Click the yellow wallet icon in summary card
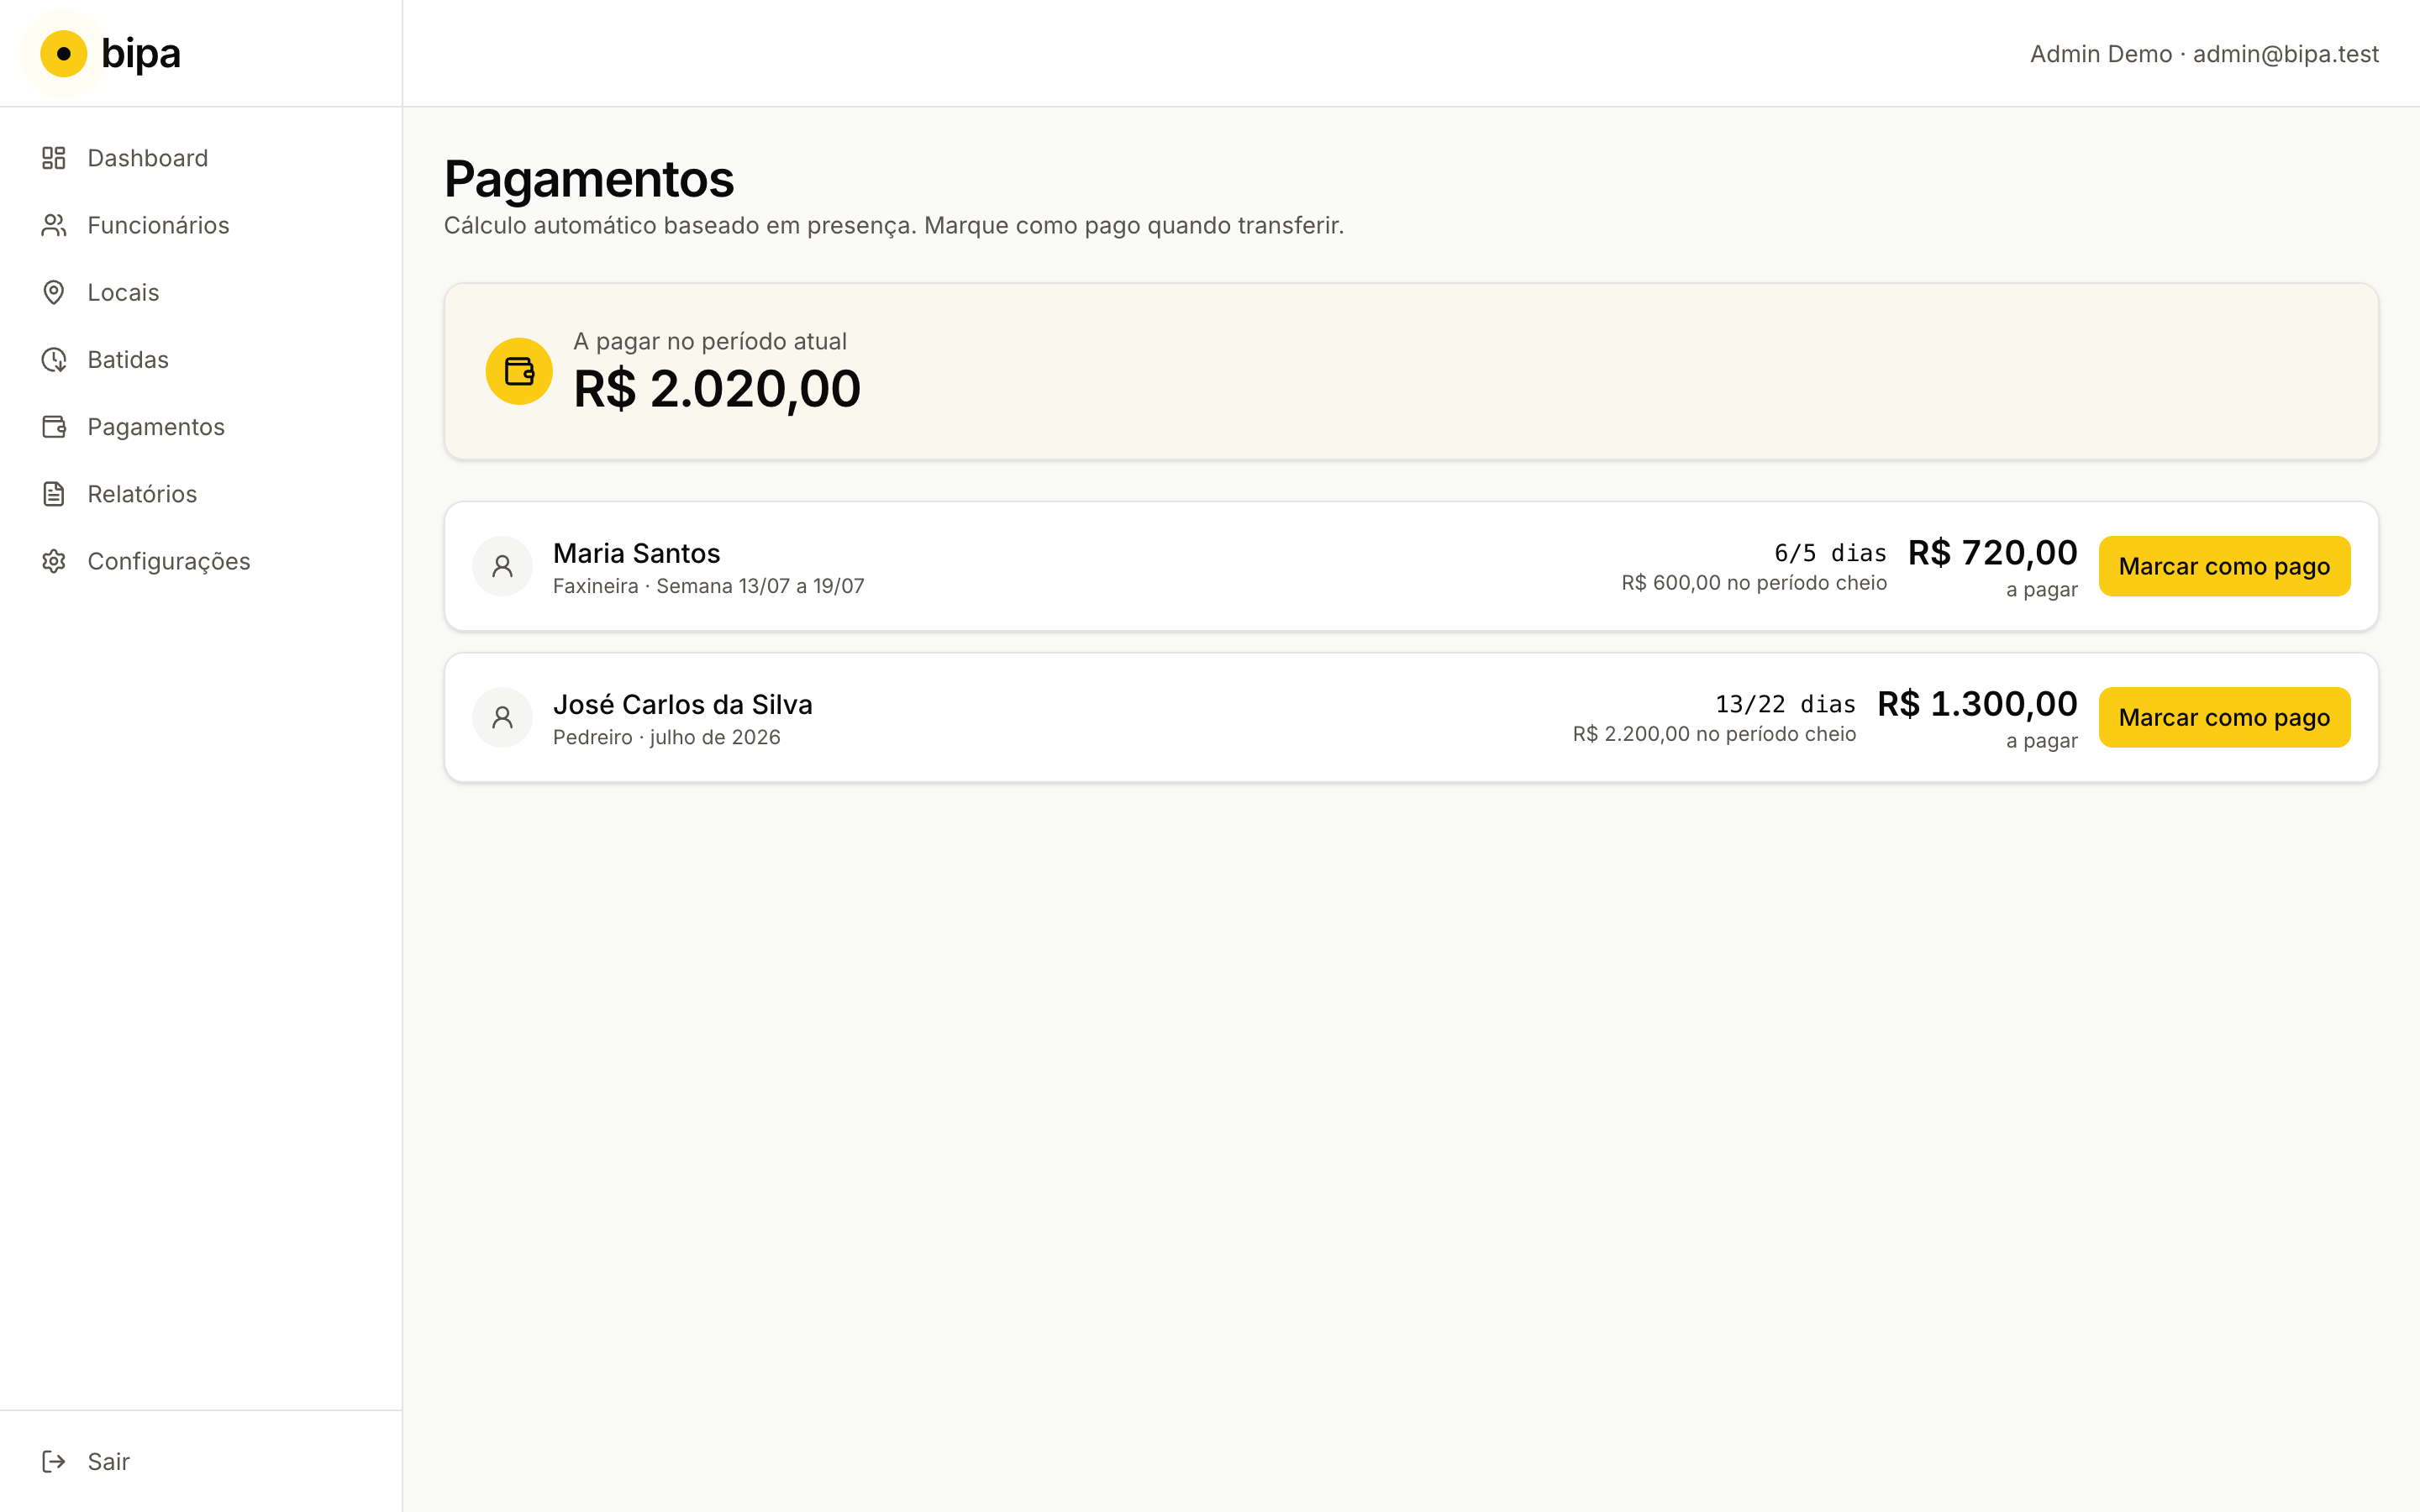2420x1512 pixels. pos(519,371)
